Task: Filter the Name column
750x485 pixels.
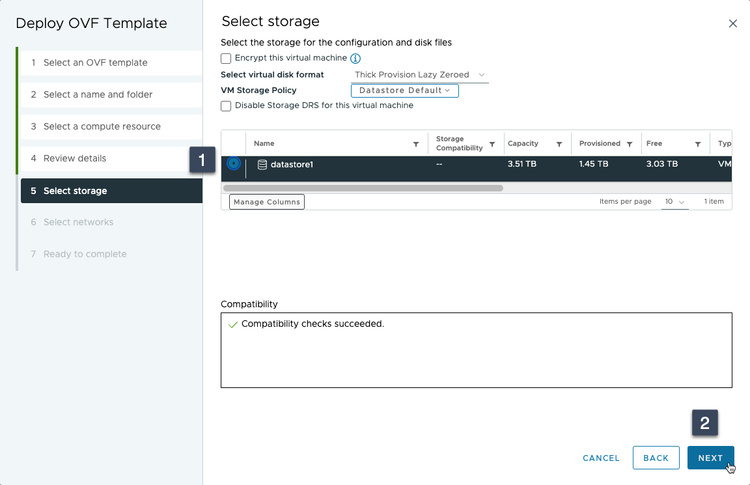Action: tap(416, 144)
